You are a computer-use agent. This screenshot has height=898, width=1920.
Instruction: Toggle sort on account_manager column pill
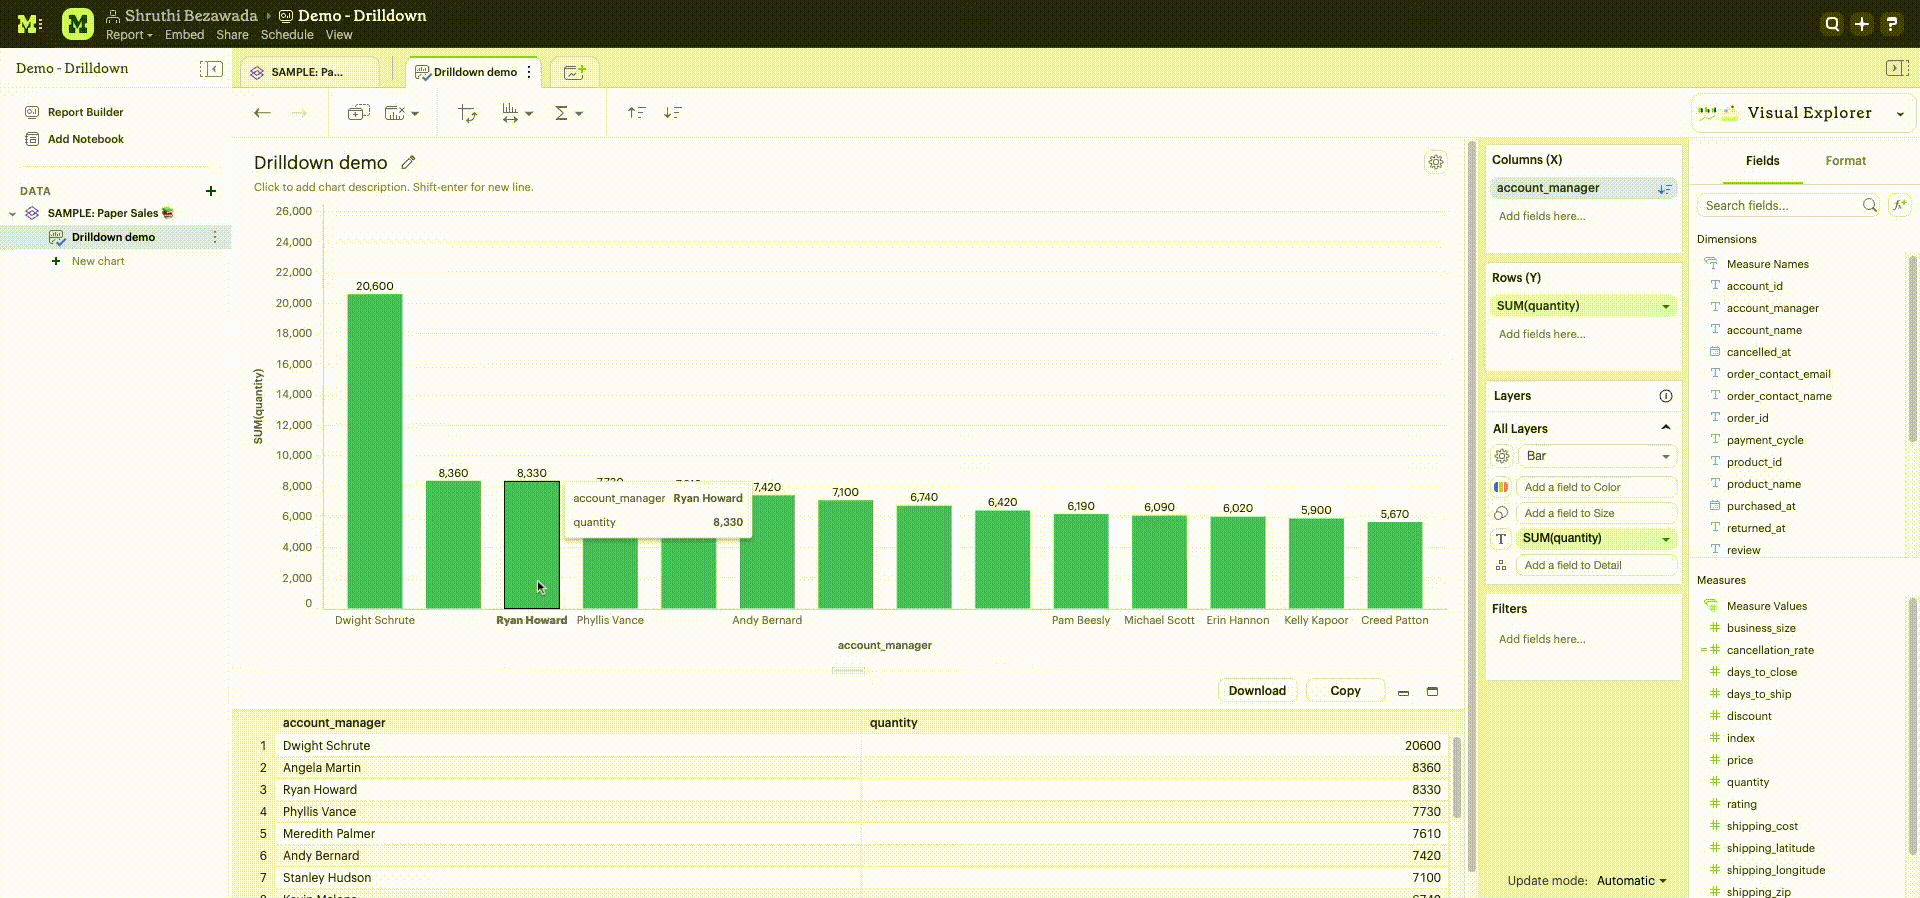(1664, 188)
